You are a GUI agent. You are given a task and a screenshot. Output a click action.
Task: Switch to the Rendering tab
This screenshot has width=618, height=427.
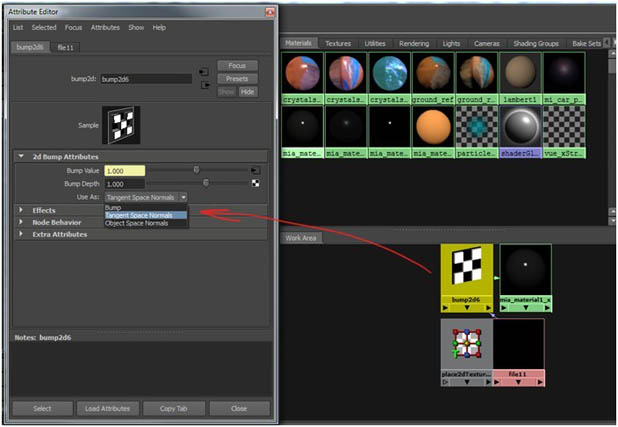(414, 43)
